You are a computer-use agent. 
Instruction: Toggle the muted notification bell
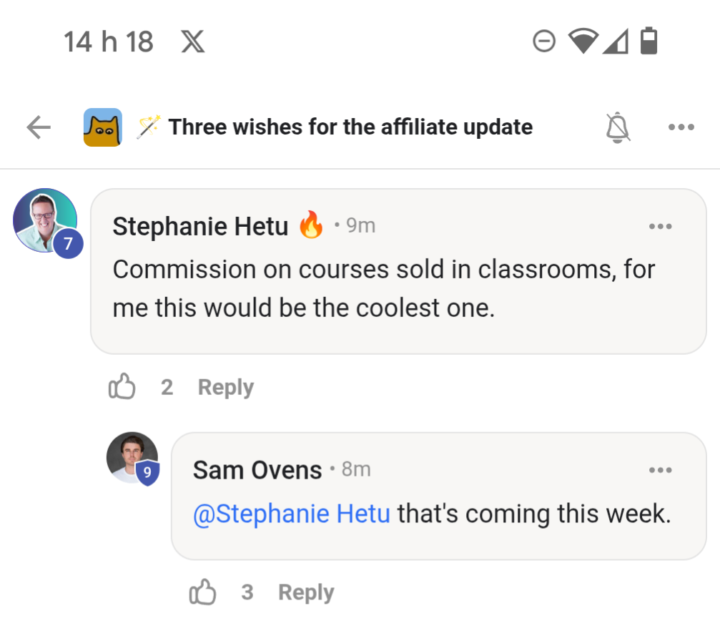pos(619,127)
